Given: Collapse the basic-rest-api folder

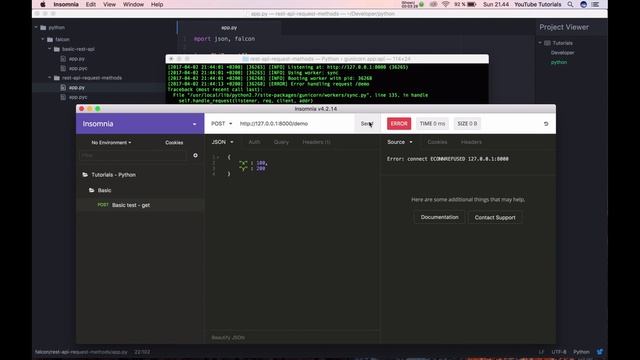Looking at the screenshot, I should pos(50,49).
